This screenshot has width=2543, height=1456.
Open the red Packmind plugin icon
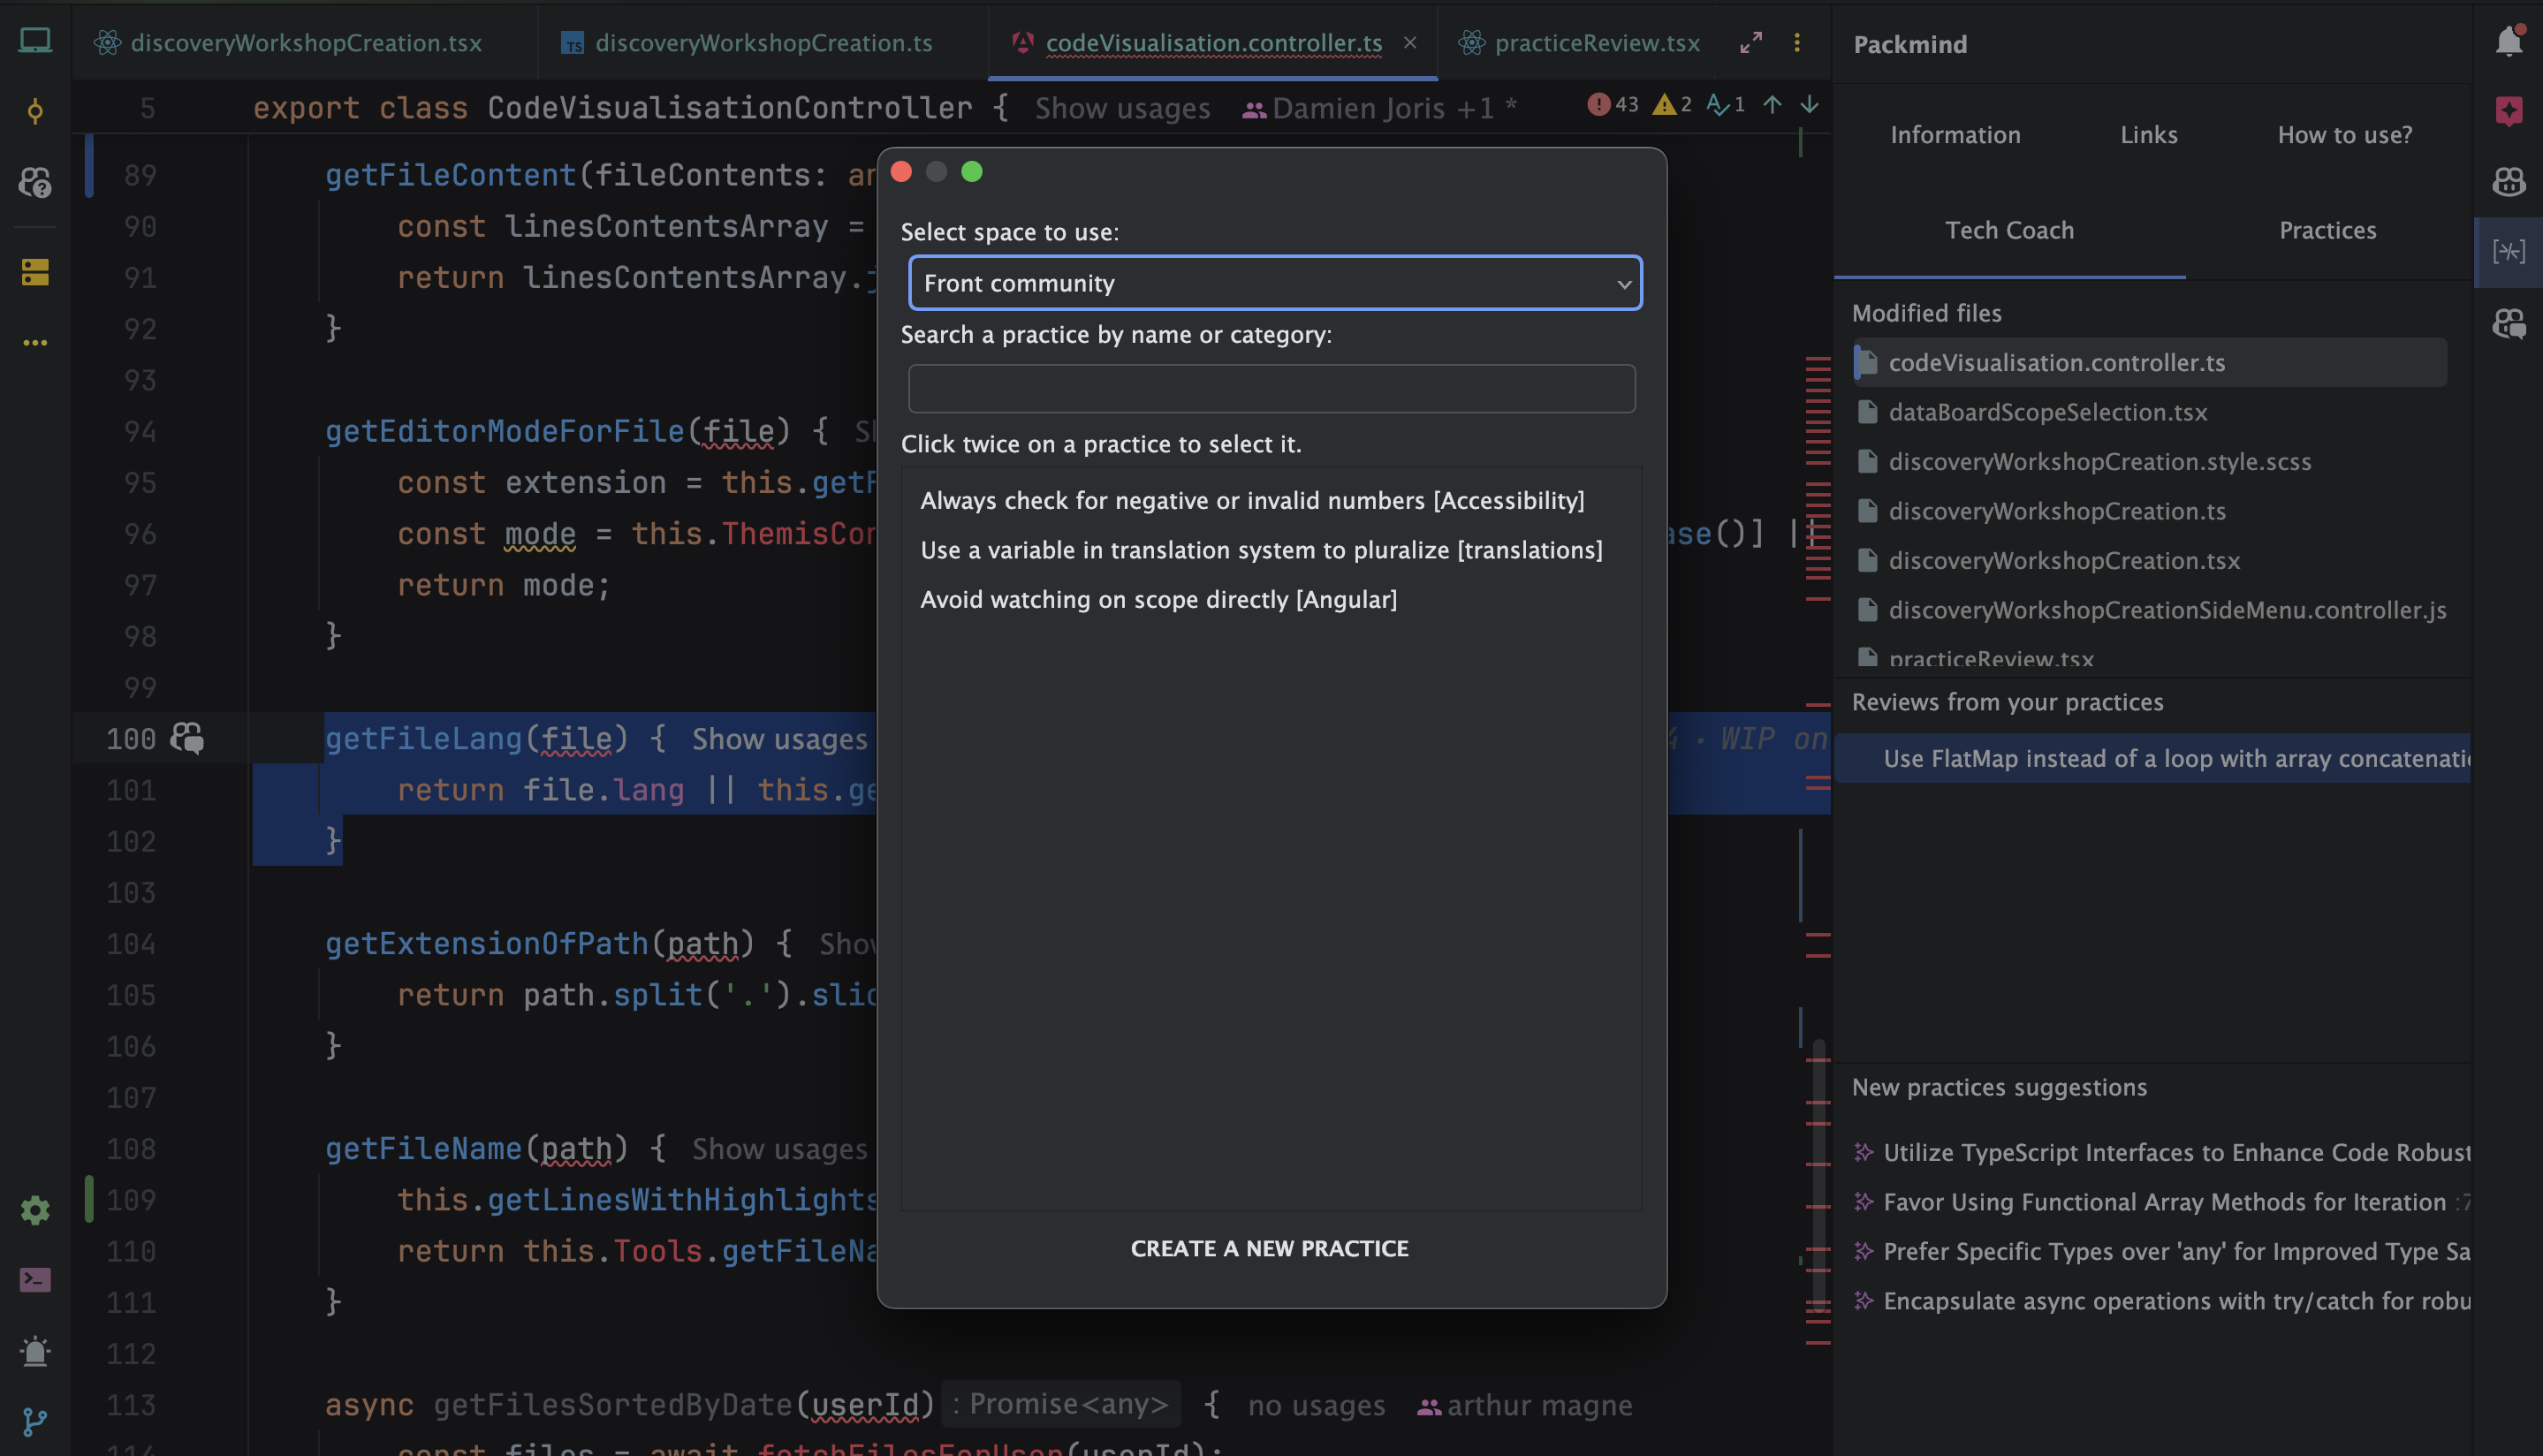point(2509,111)
